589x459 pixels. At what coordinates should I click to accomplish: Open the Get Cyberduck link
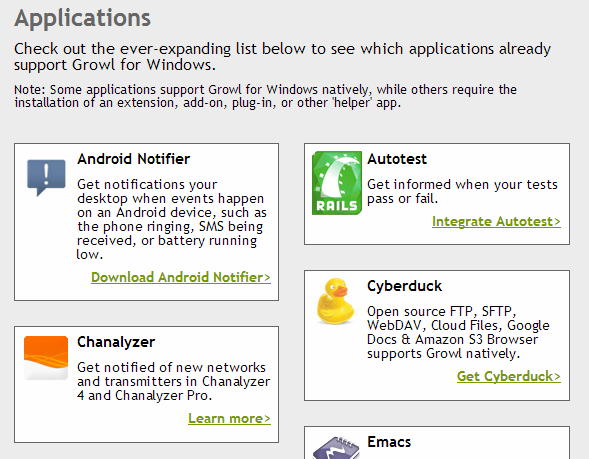tap(509, 376)
